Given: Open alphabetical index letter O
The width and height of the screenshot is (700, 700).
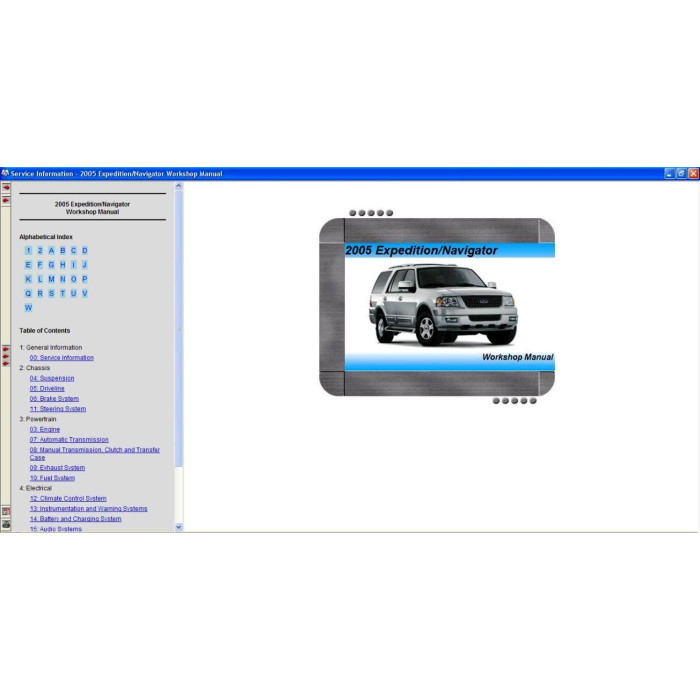Looking at the screenshot, I should pyautogui.click(x=74, y=279).
